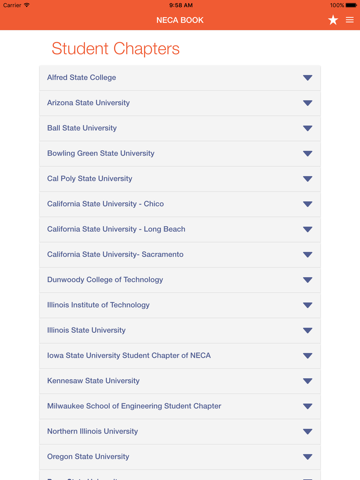This screenshot has width=360, height=480.
Task: Open the hamburger menu icon
Action: [x=350, y=20]
